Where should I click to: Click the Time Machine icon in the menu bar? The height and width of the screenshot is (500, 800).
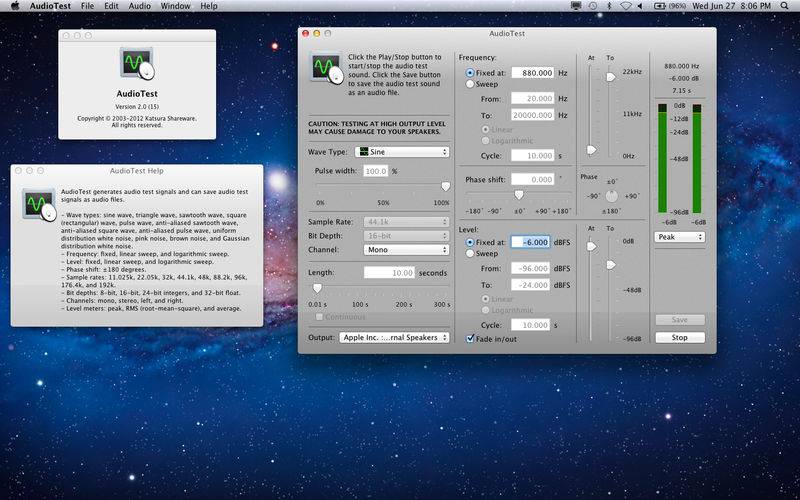click(x=593, y=6)
